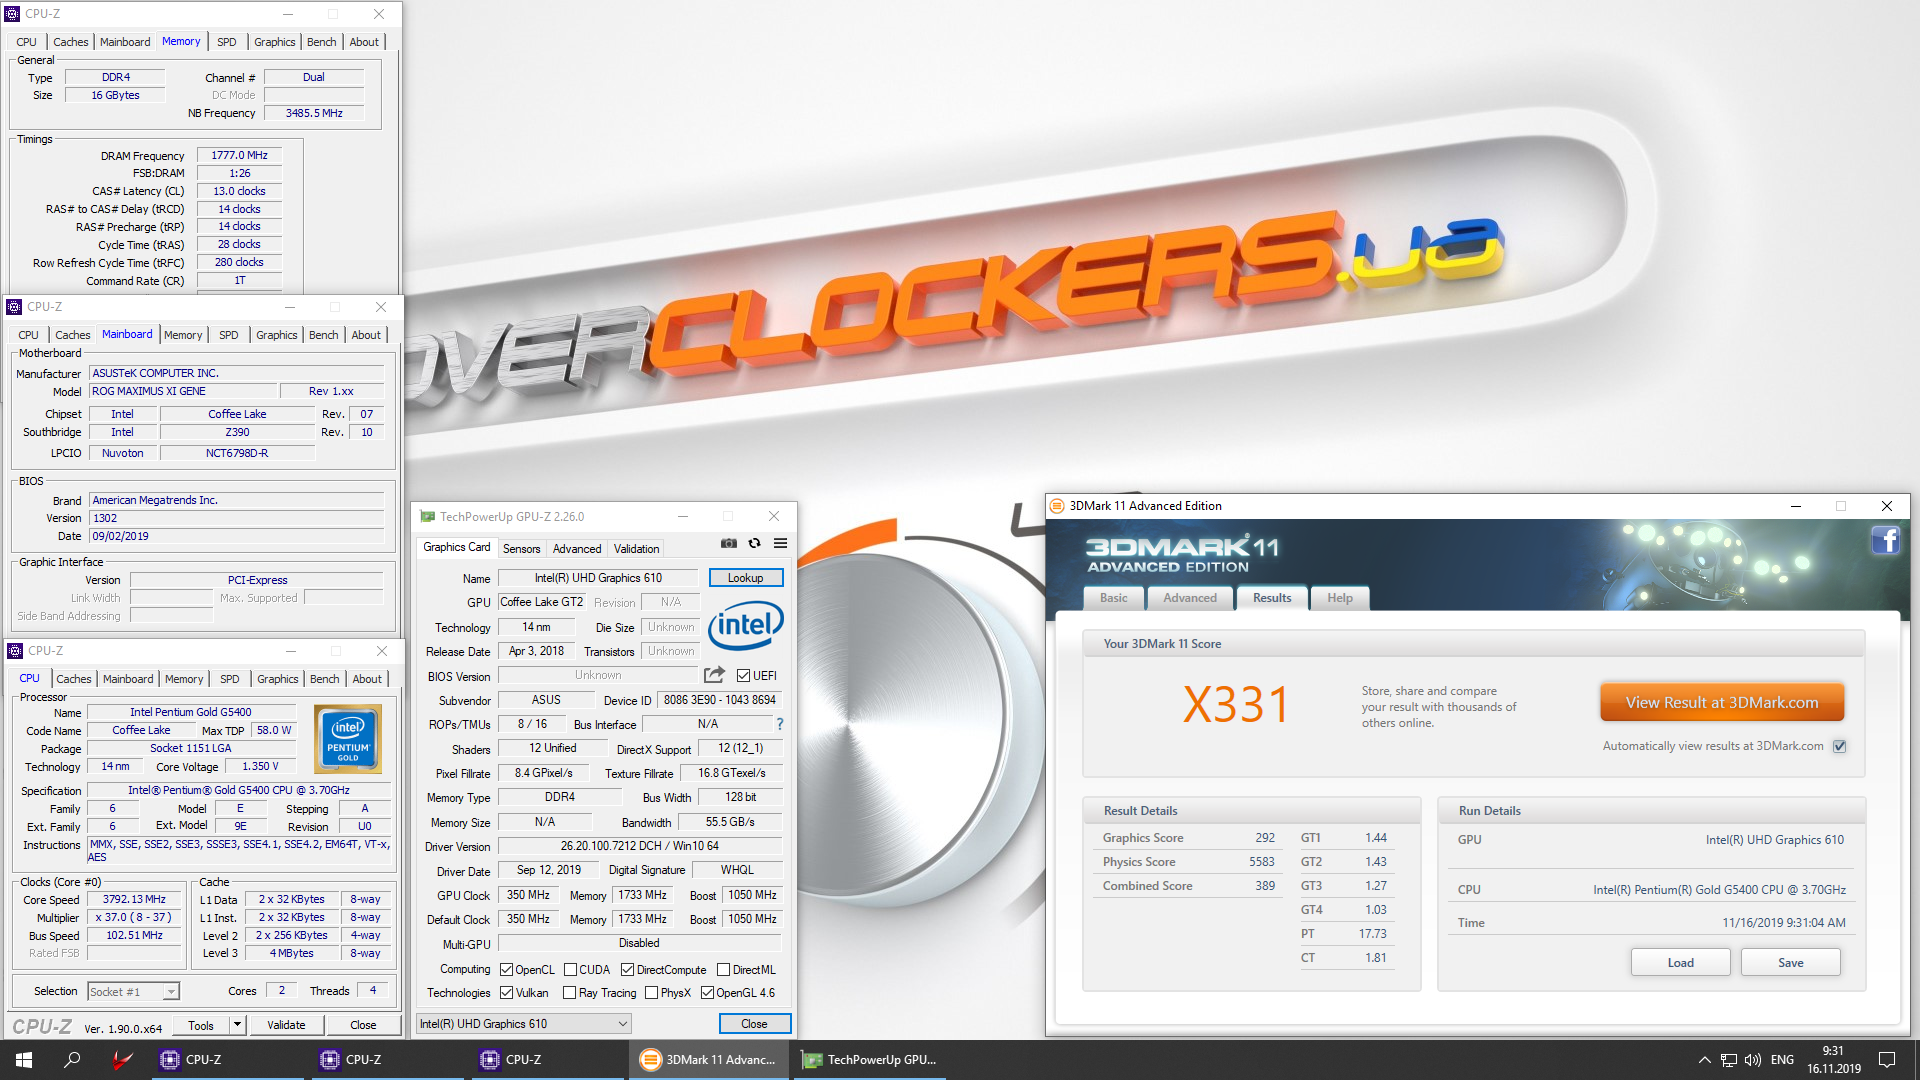The image size is (1920, 1080).
Task: Click the Close button in the bottom CPU-Z window
Action: pos(363,1025)
